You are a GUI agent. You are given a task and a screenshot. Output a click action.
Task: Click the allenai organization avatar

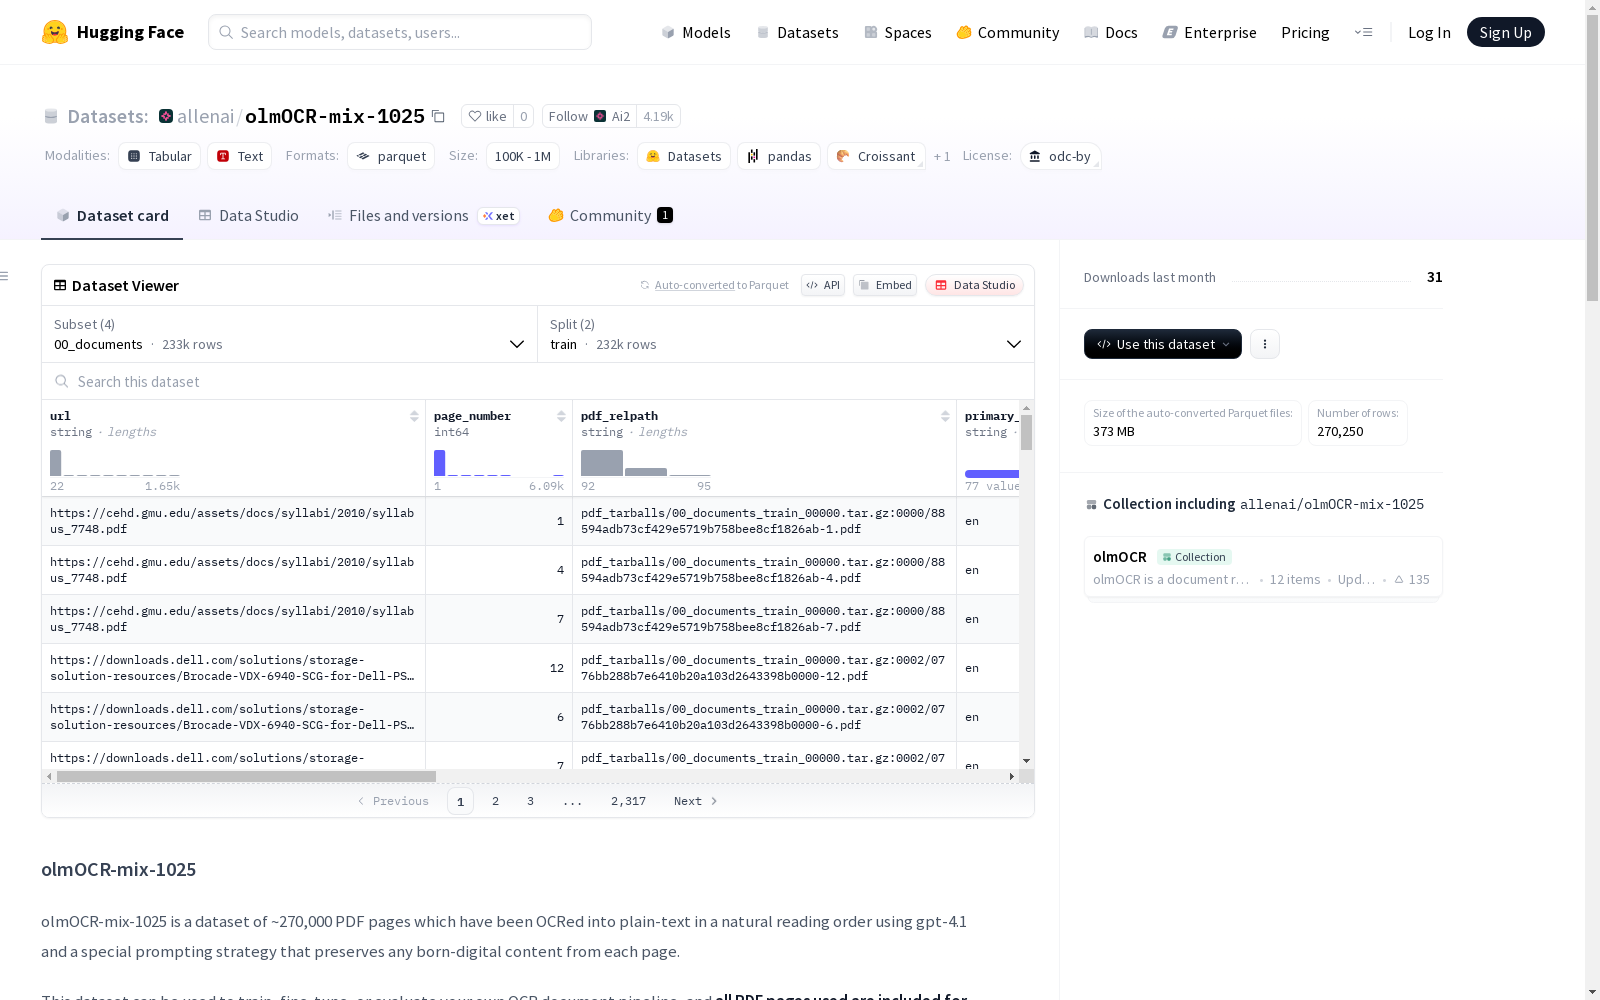pyautogui.click(x=166, y=116)
